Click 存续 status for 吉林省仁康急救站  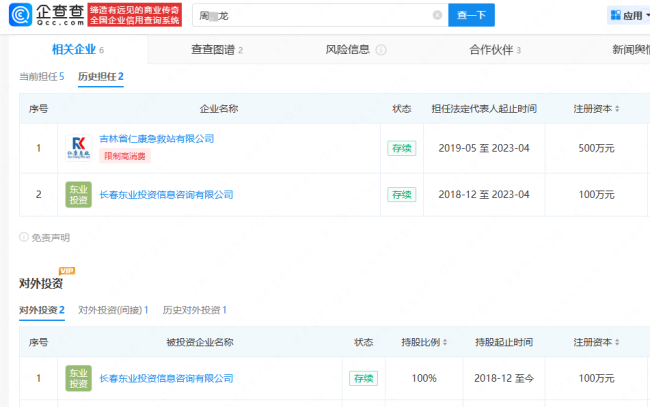[x=402, y=148]
